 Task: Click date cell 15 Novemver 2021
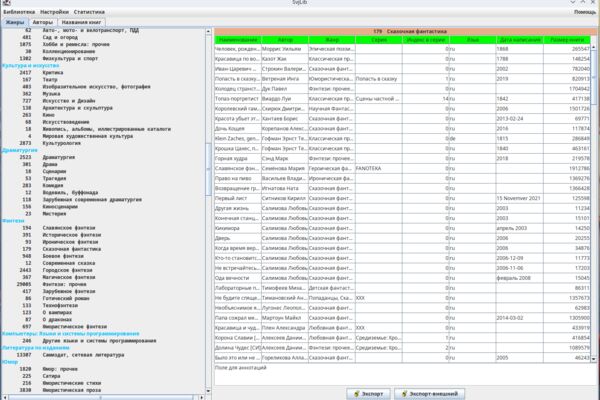pyautogui.click(x=520, y=198)
